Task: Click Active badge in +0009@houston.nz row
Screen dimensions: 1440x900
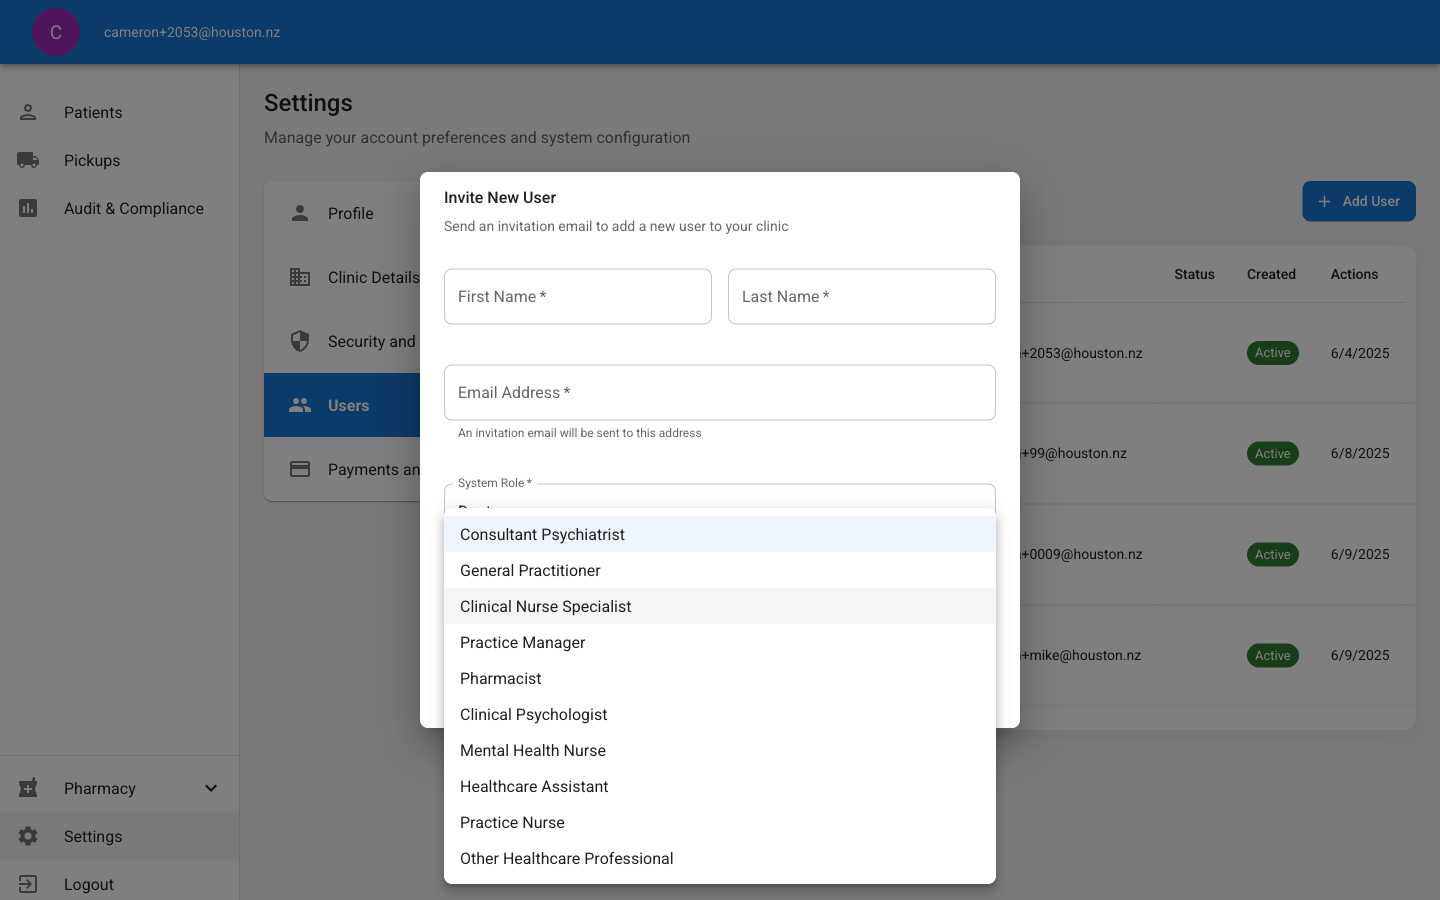Action: tap(1272, 555)
